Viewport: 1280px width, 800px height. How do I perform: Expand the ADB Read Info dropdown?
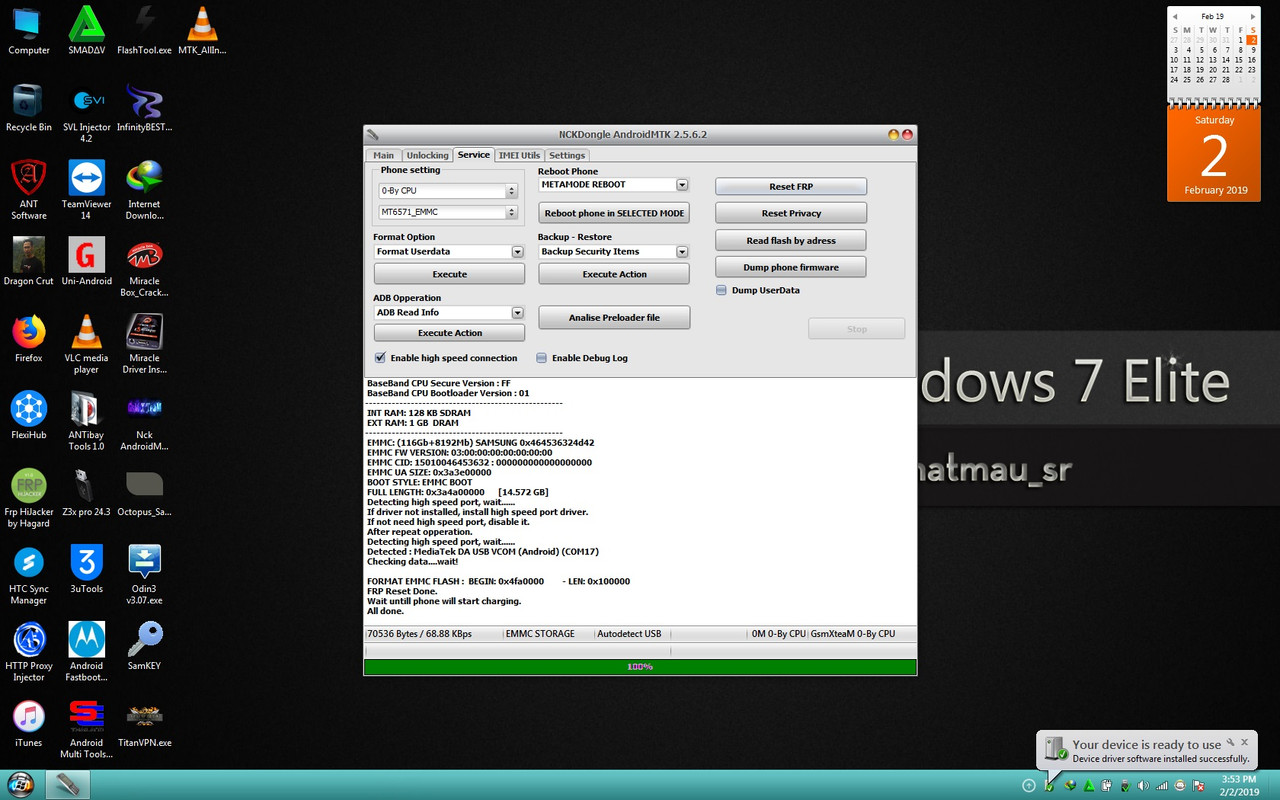tap(517, 313)
